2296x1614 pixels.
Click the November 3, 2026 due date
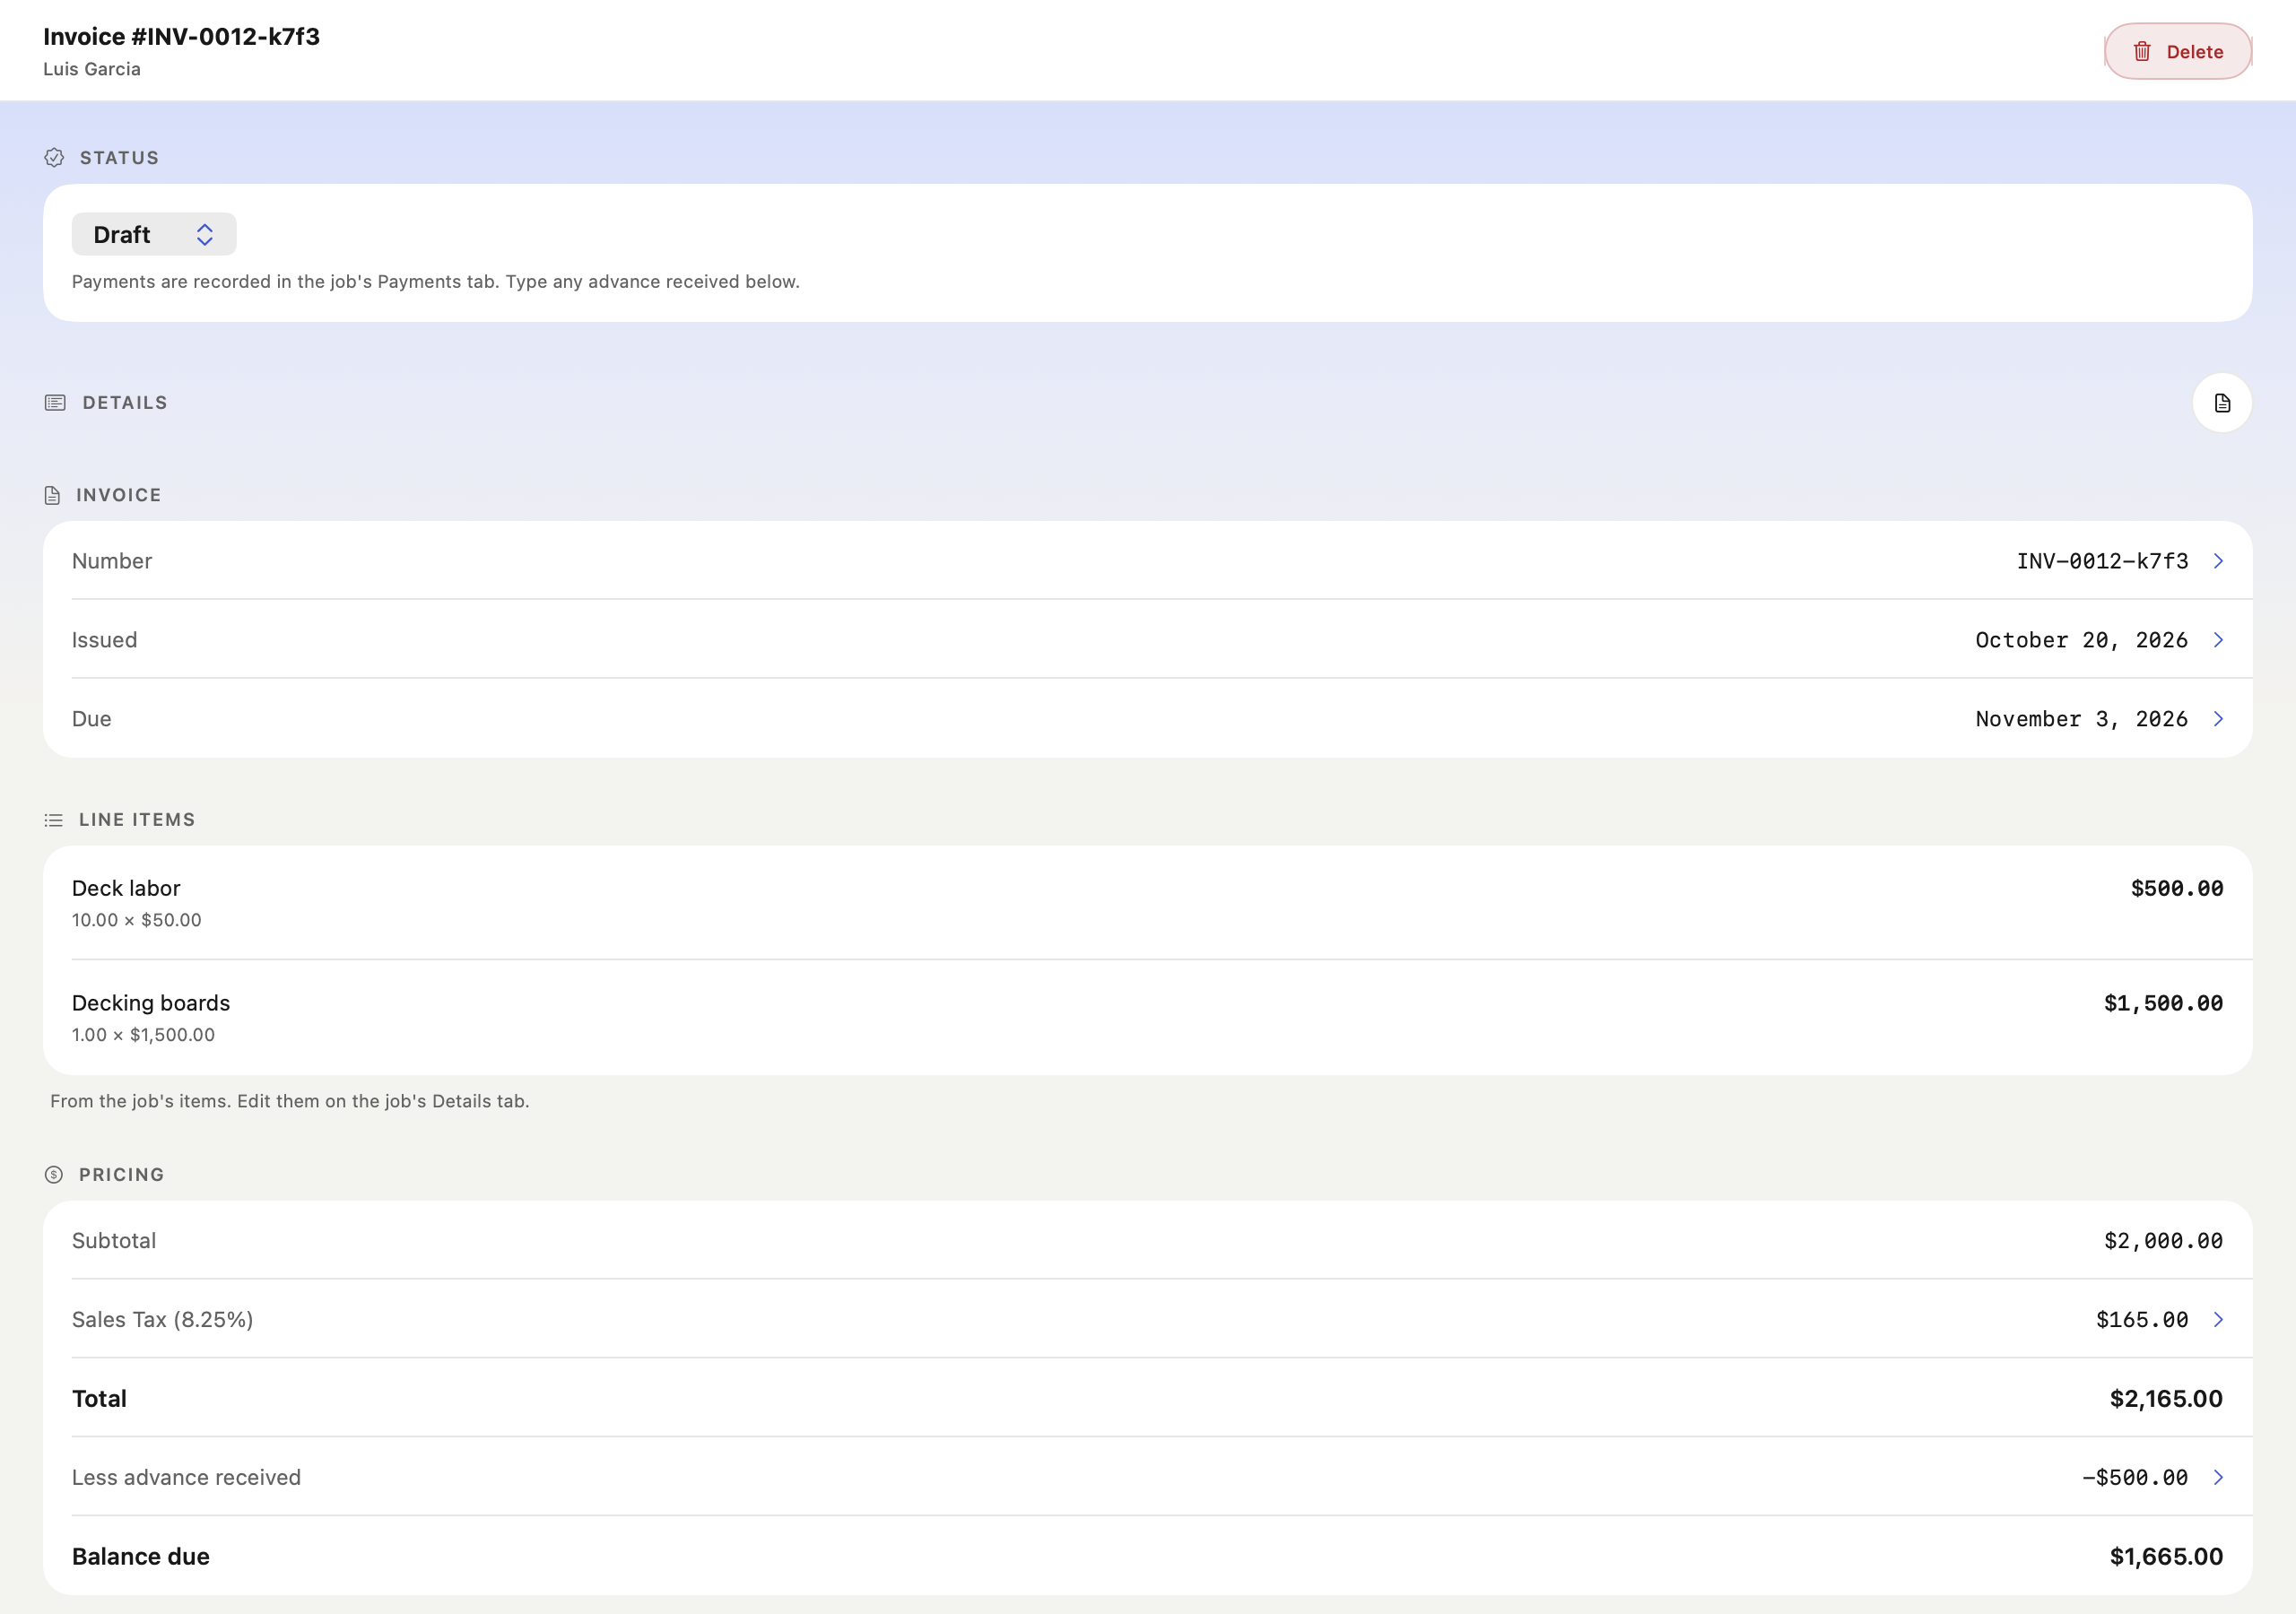pos(2081,719)
